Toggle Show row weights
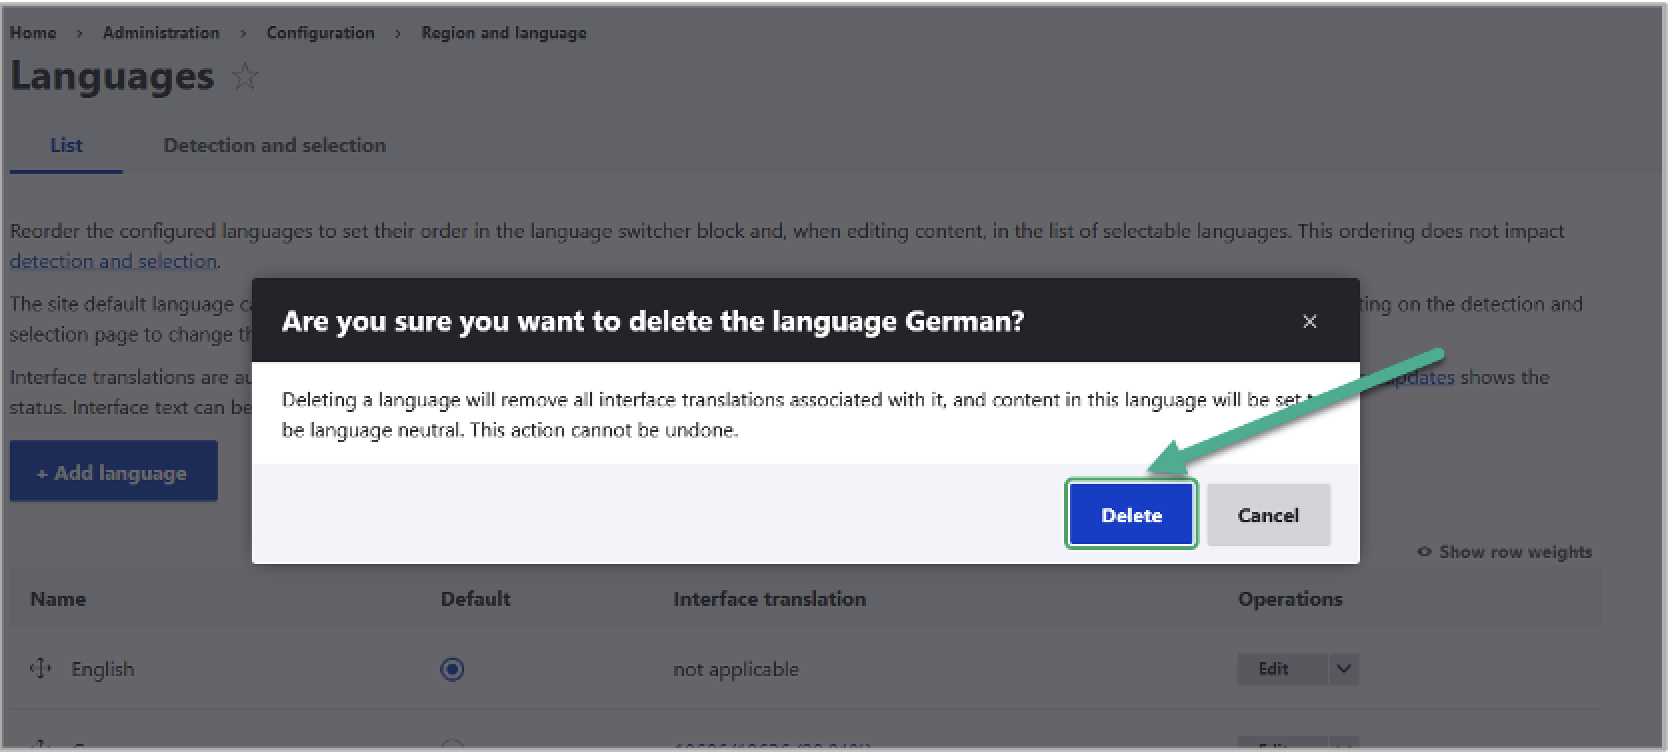This screenshot has width=1672, height=752. (1505, 552)
